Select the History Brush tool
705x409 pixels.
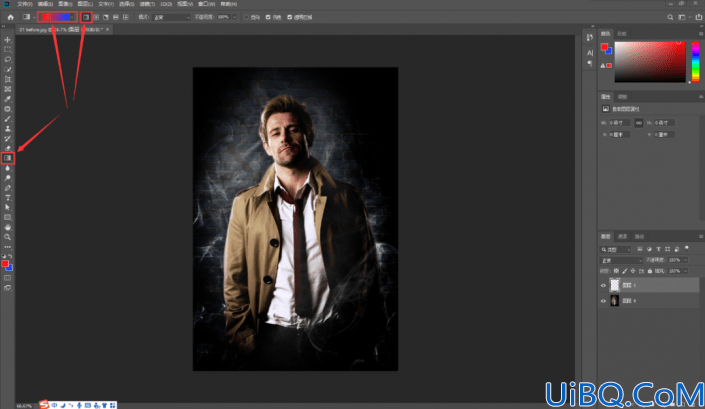click(8, 138)
